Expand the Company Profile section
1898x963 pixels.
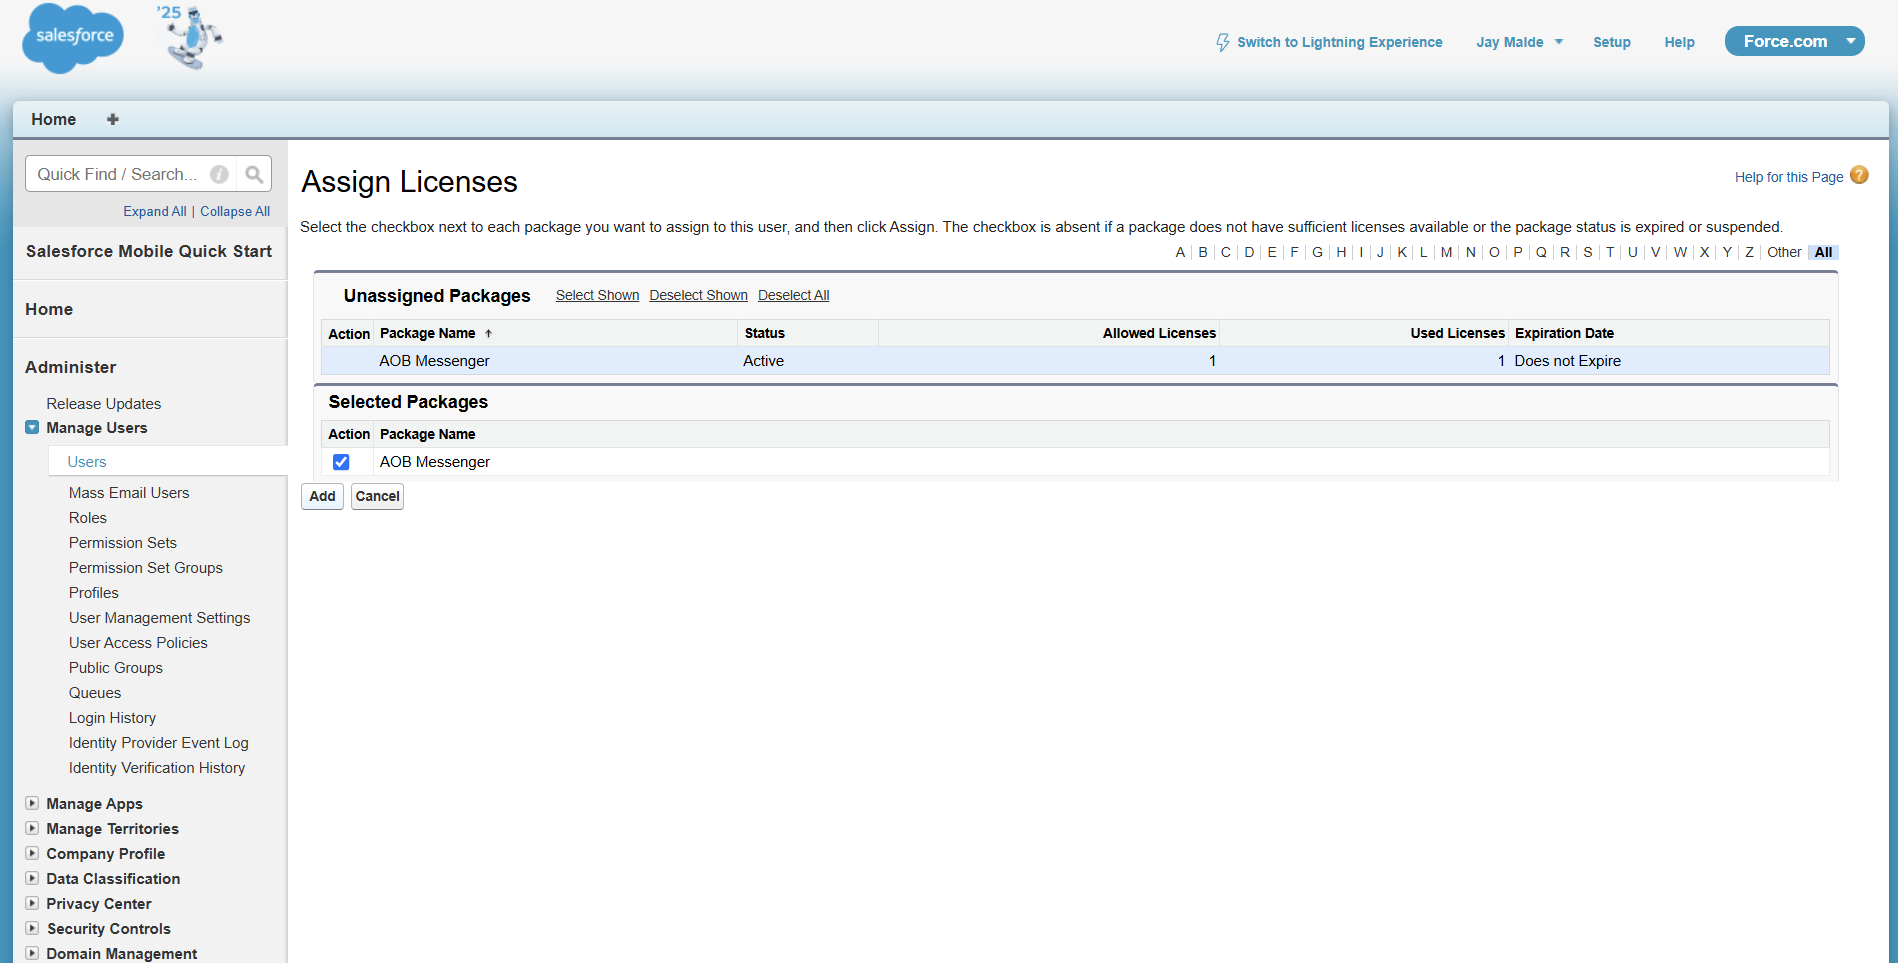point(32,853)
